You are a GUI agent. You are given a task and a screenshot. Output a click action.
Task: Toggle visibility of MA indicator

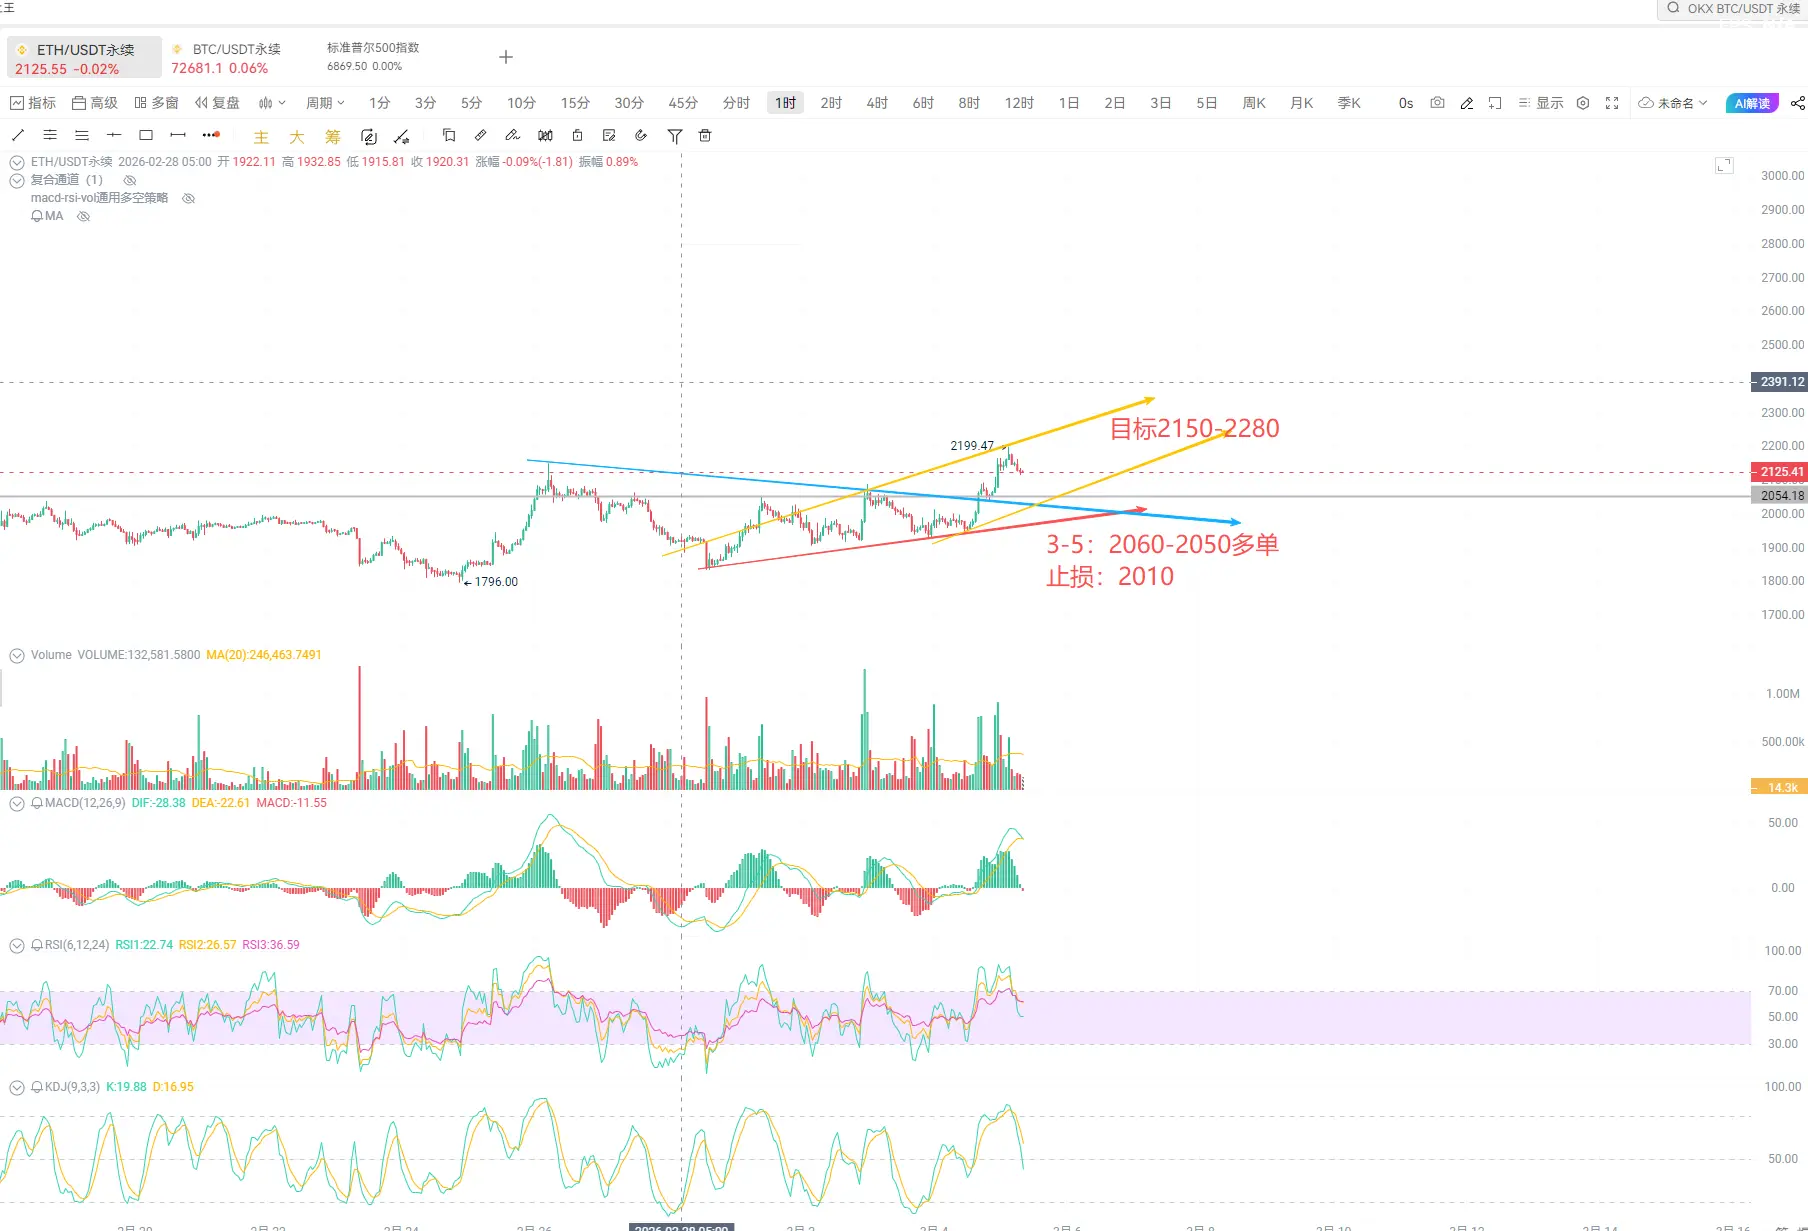pyautogui.click(x=84, y=216)
